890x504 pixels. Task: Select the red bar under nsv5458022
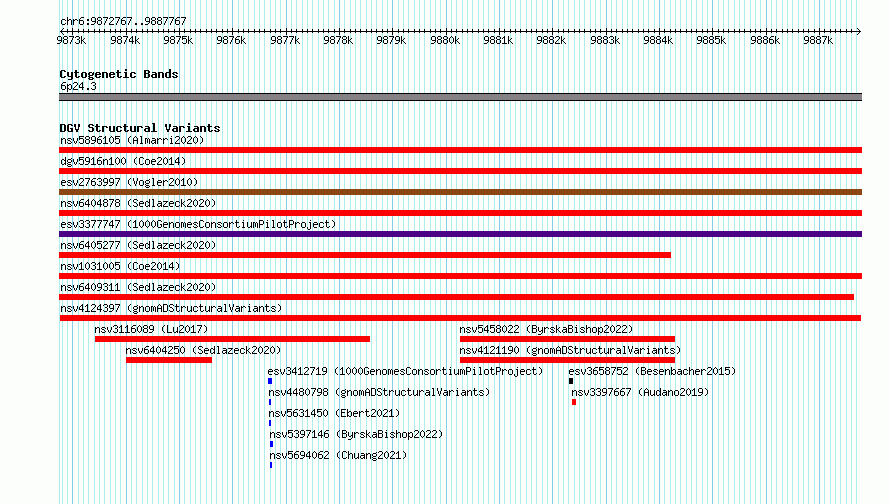click(567, 339)
